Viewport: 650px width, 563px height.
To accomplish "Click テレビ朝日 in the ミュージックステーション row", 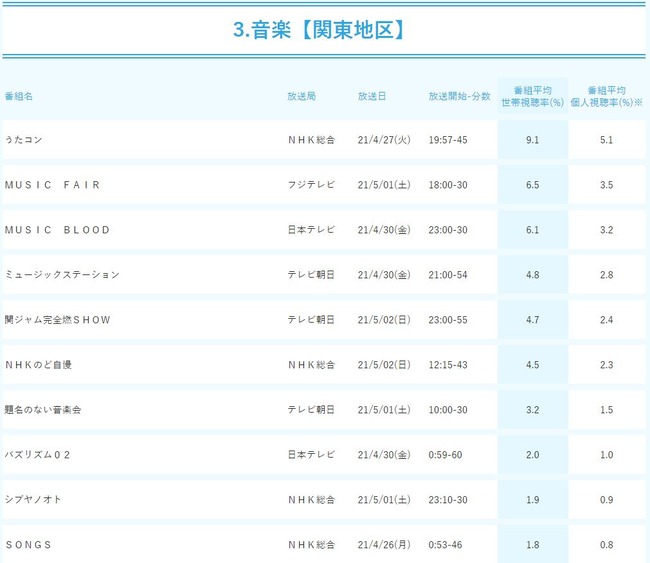I will click(311, 274).
